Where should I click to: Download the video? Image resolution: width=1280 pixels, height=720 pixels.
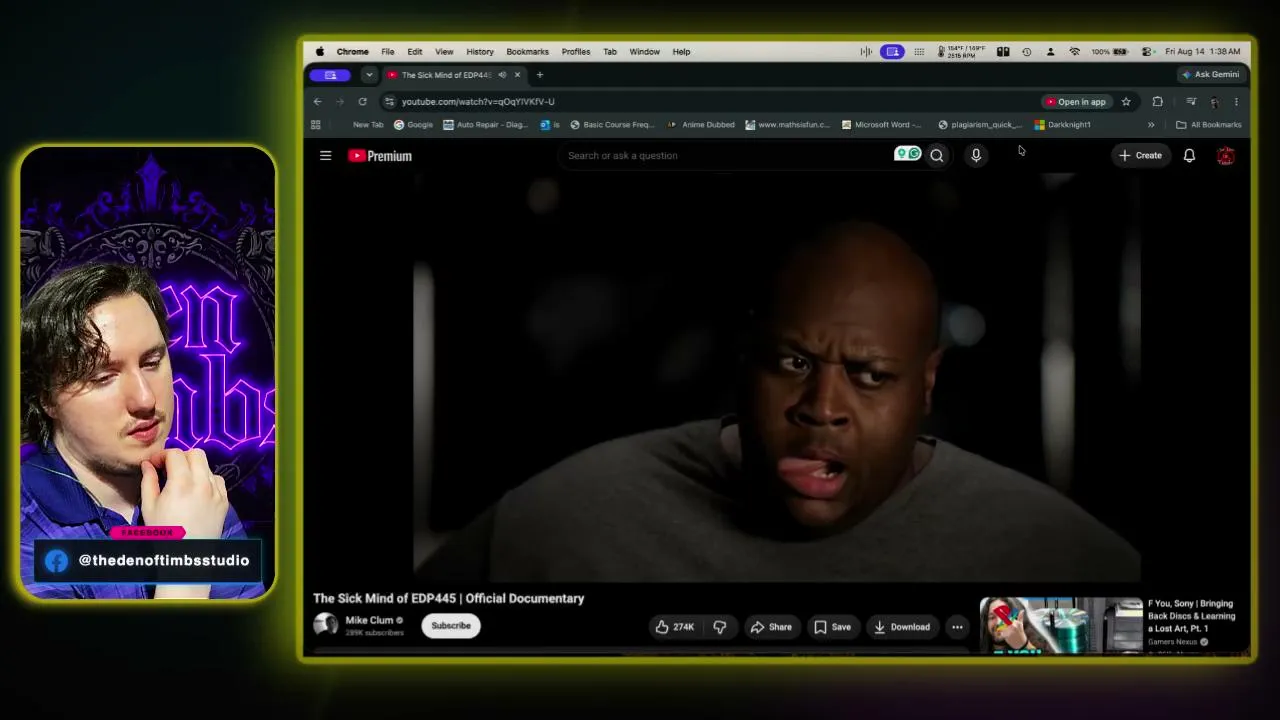click(901, 627)
